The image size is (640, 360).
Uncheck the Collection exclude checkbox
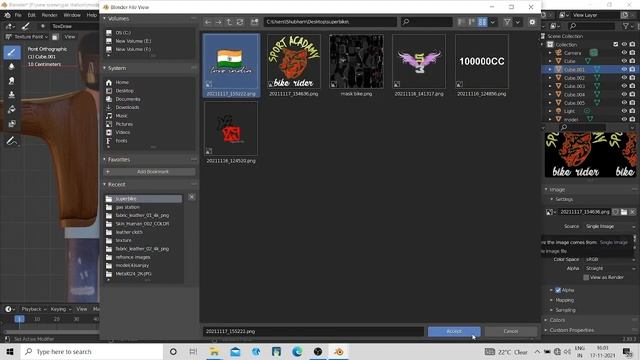click(616, 44)
